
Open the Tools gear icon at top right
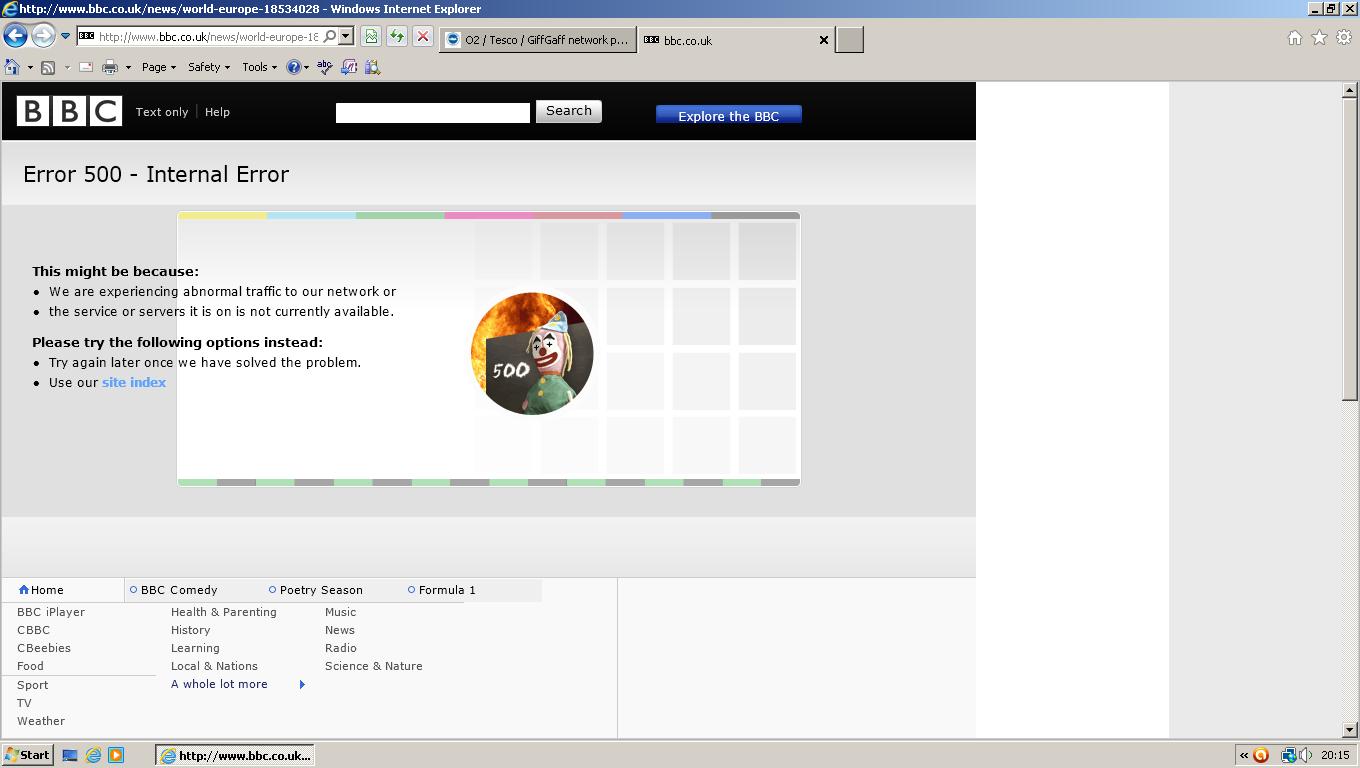(x=1344, y=38)
